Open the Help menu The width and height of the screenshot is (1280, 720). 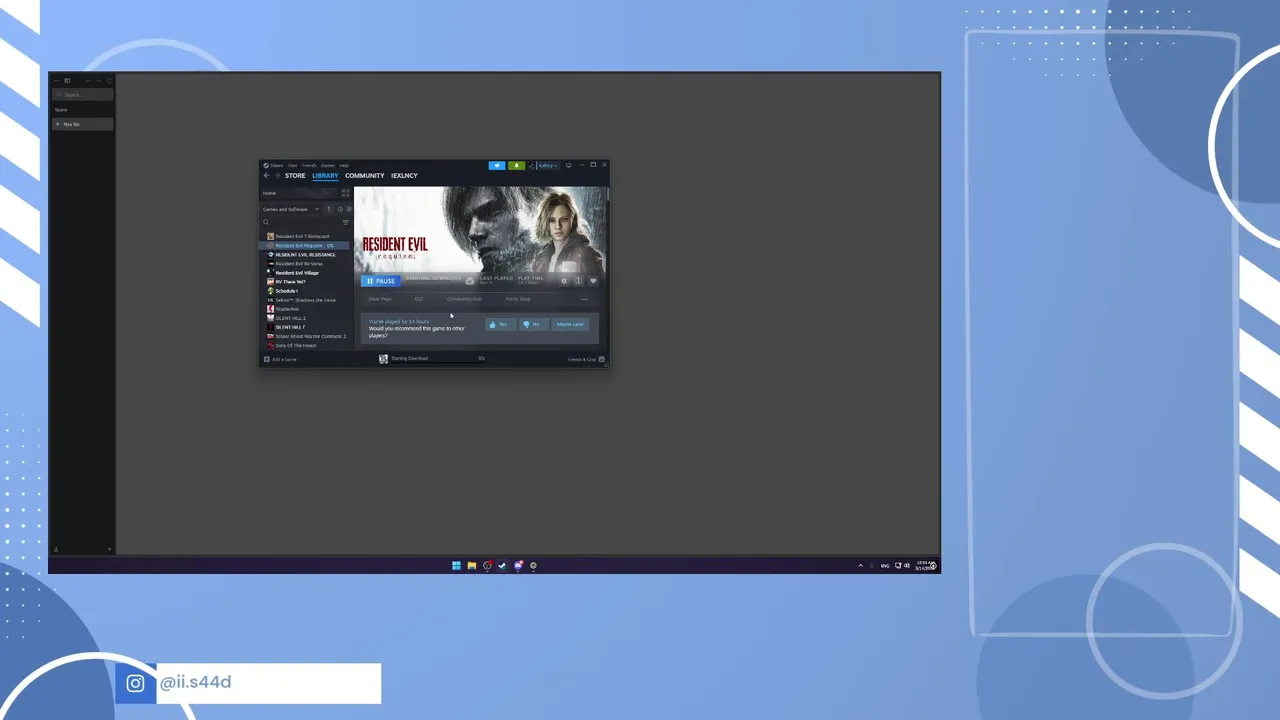coord(344,165)
